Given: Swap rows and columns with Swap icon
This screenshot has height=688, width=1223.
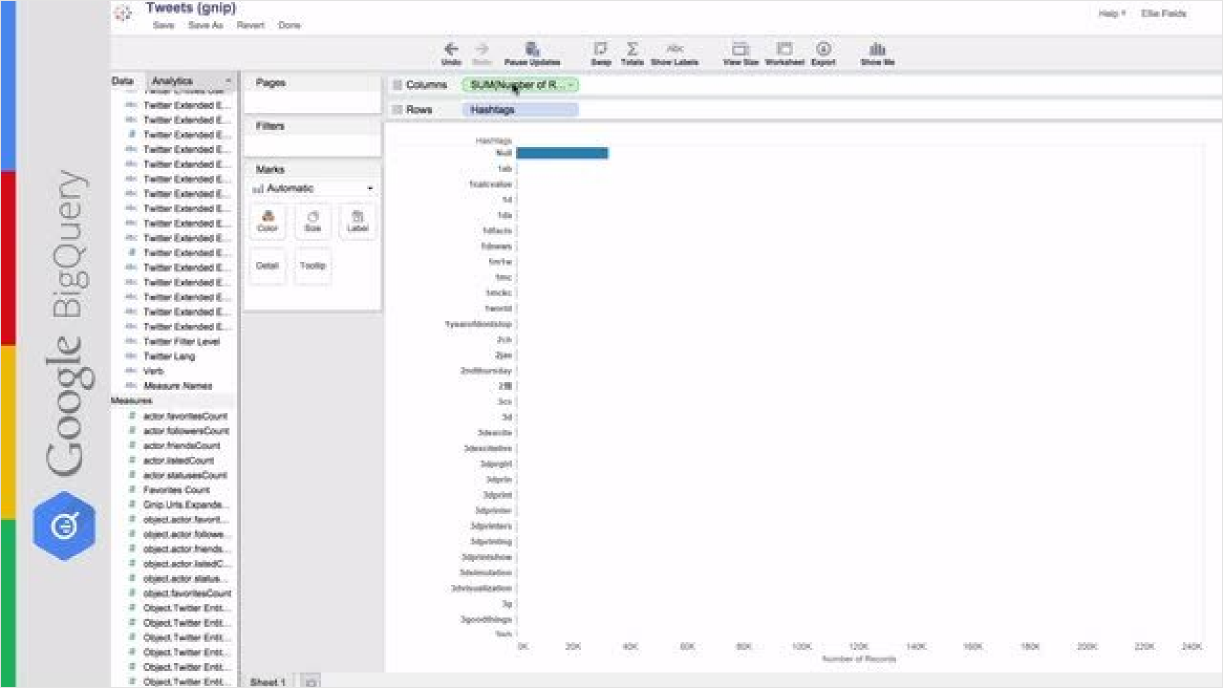Looking at the screenshot, I should [600, 49].
